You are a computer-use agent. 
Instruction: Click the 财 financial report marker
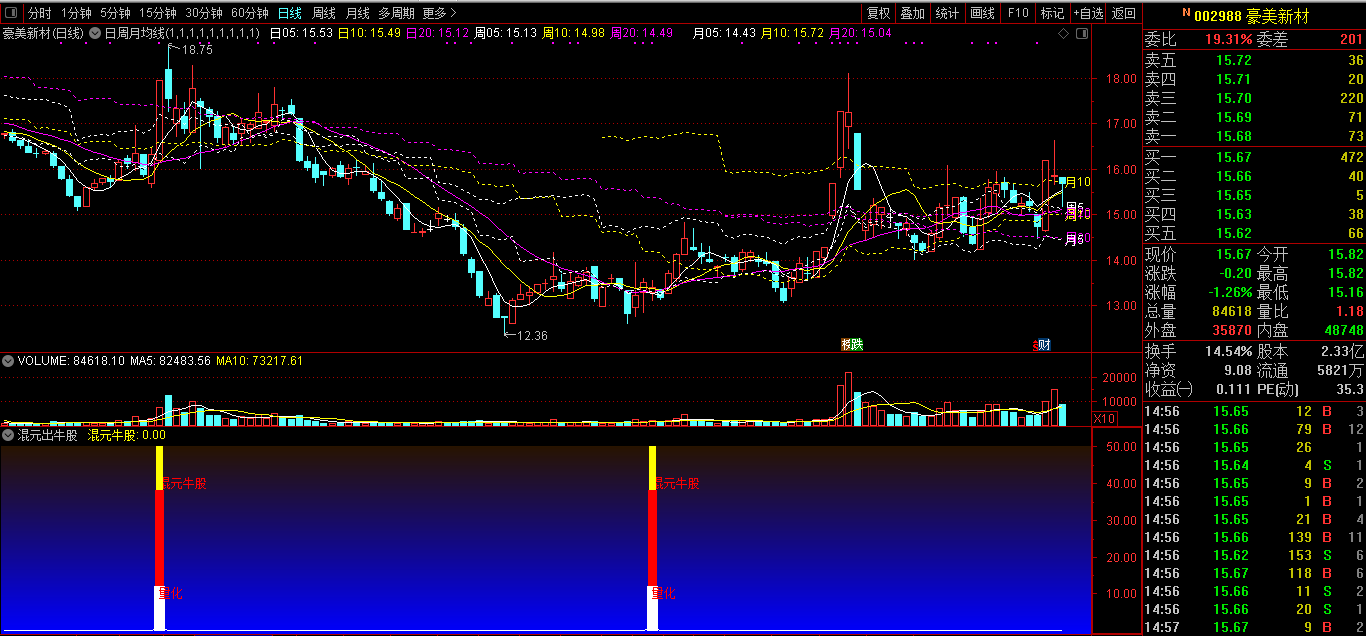(1043, 345)
